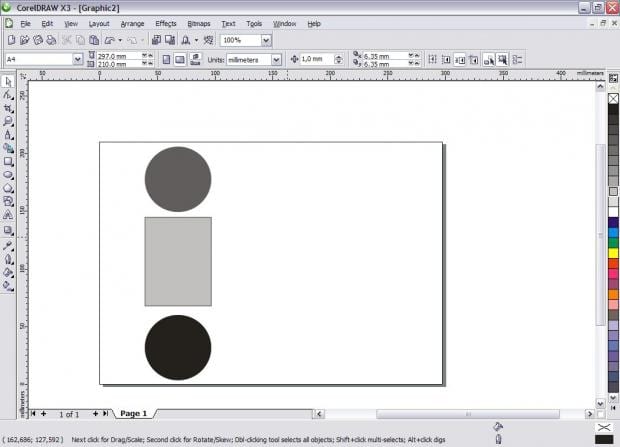Expand the Undo history dropdown arrow
Viewport: 620px width, 447px height.
[120, 40]
